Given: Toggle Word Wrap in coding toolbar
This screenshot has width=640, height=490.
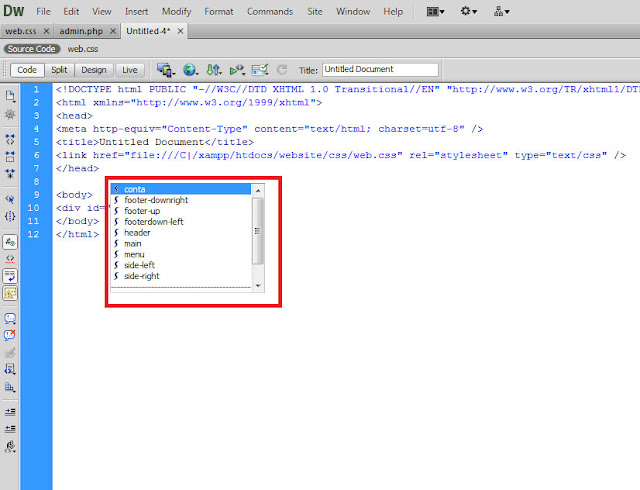Looking at the screenshot, I should 10,276.
